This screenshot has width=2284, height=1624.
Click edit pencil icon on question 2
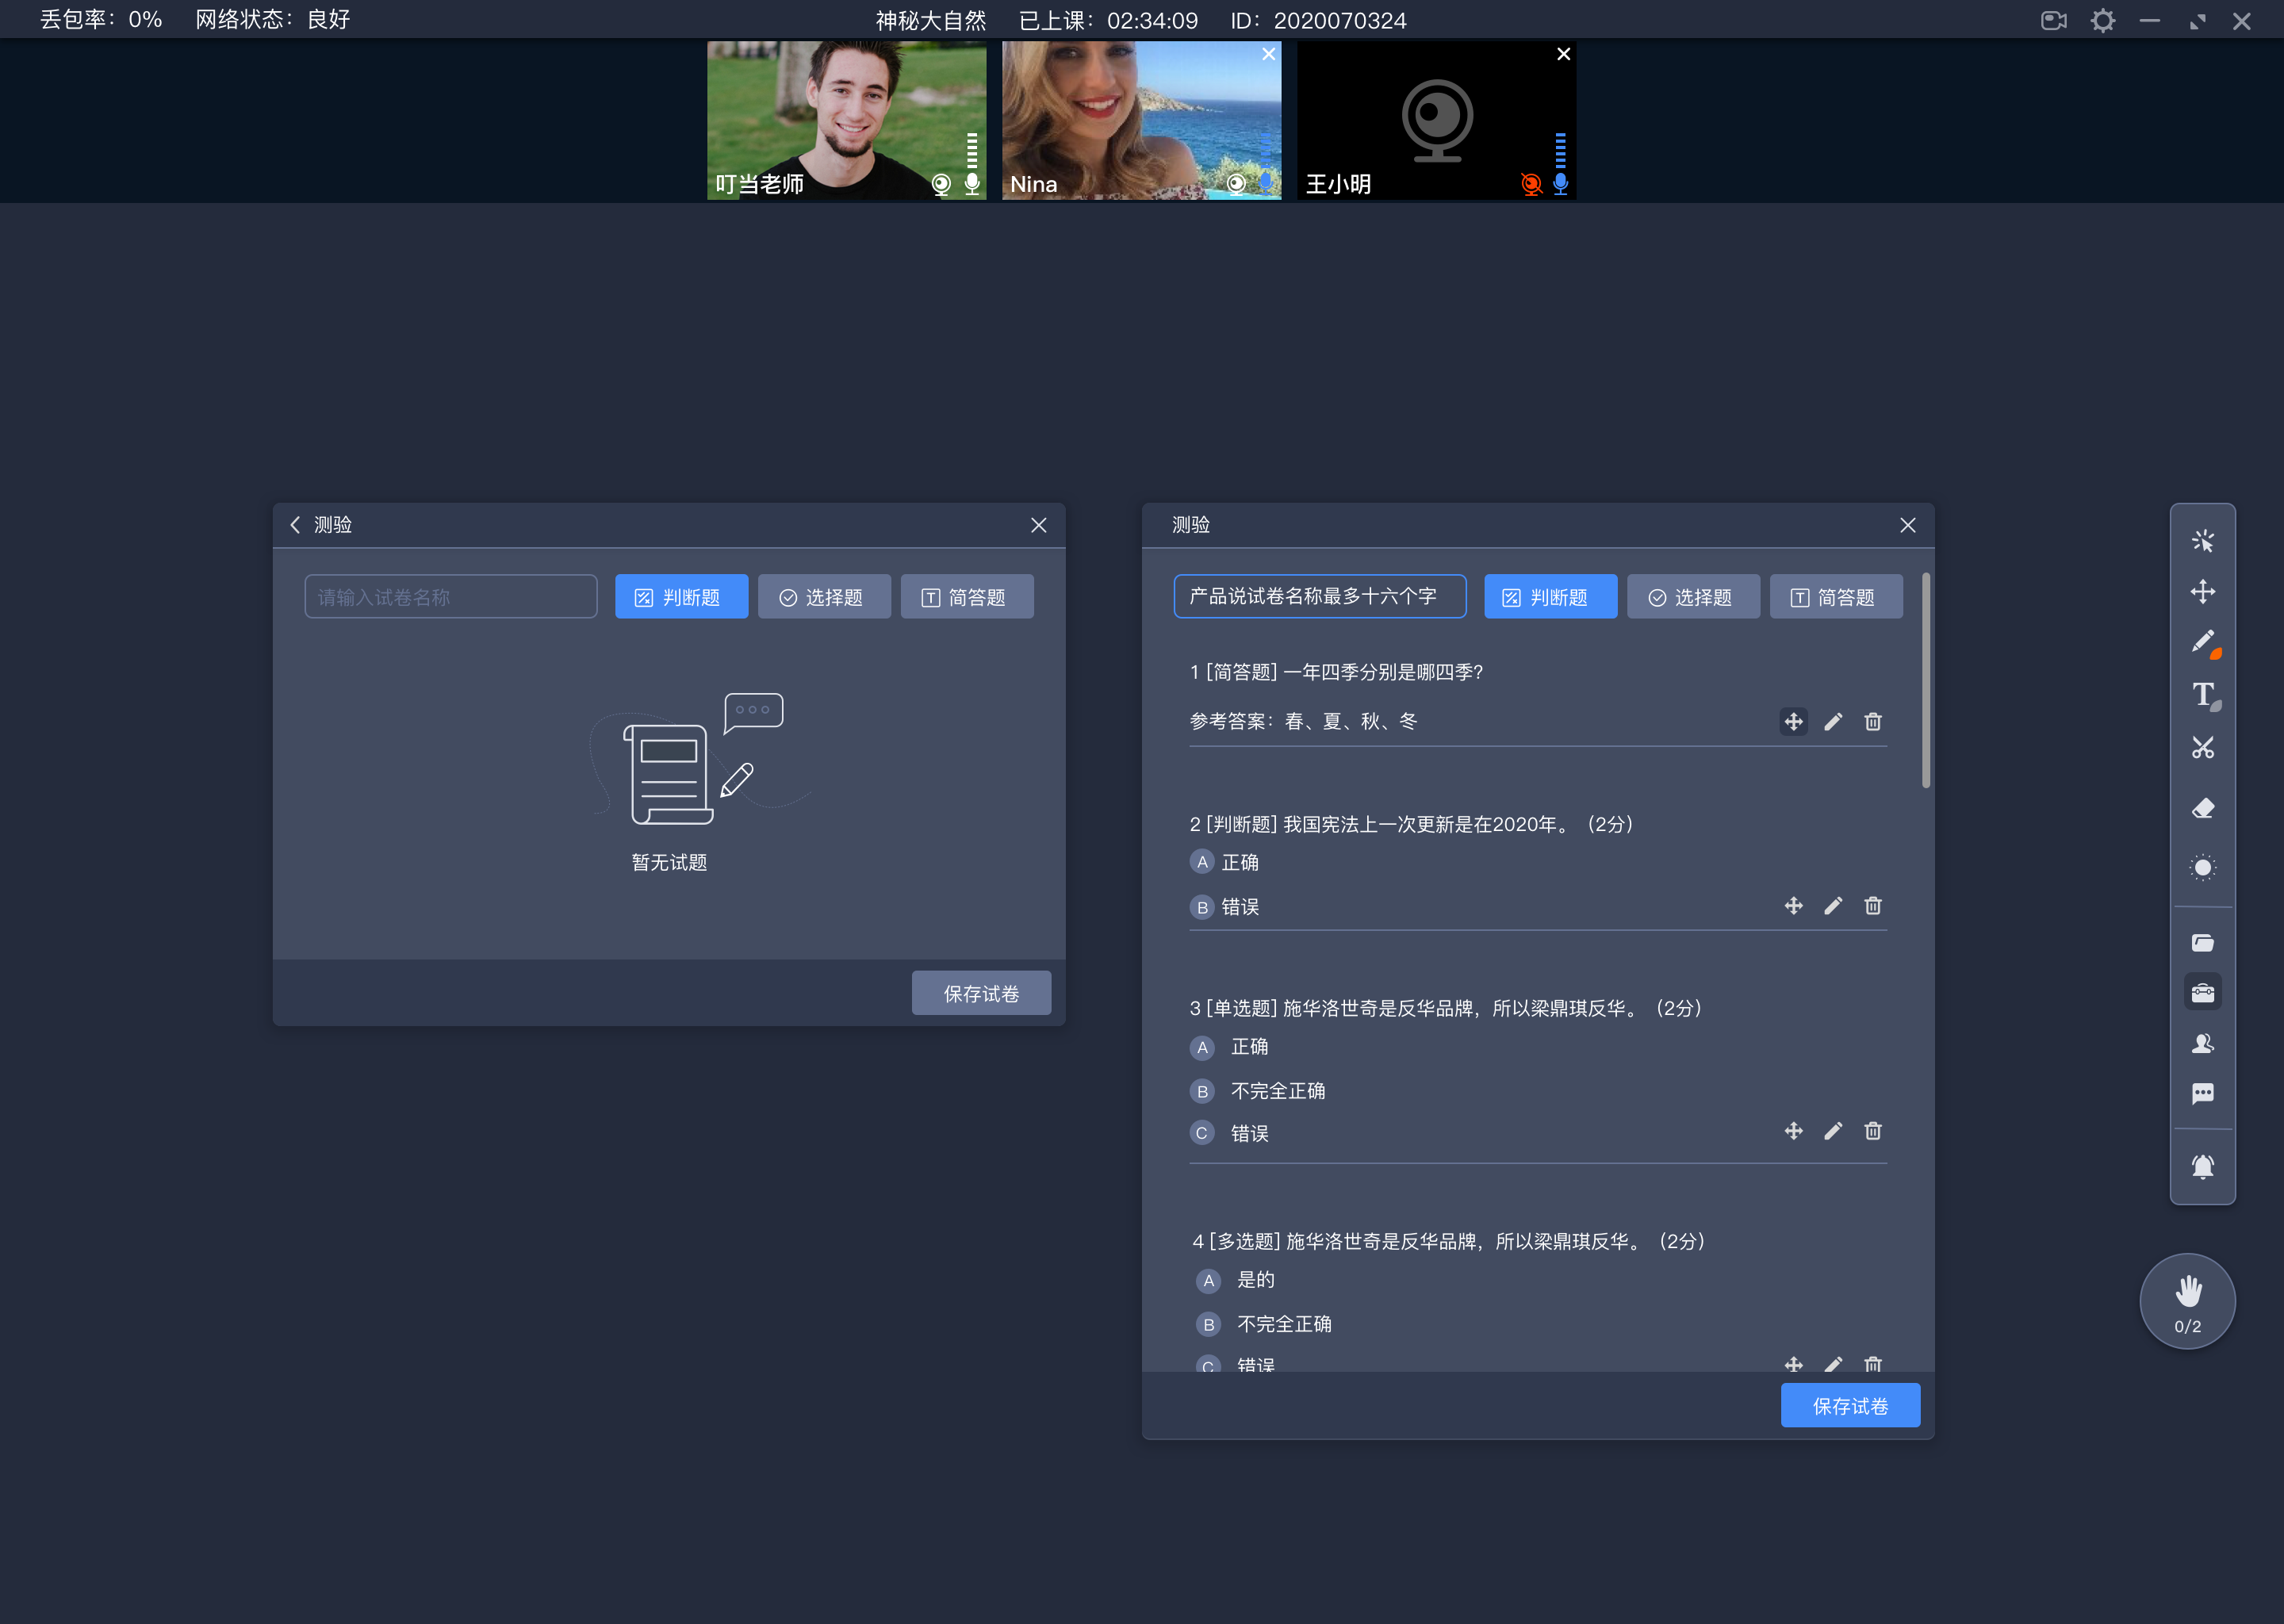coord(1833,905)
